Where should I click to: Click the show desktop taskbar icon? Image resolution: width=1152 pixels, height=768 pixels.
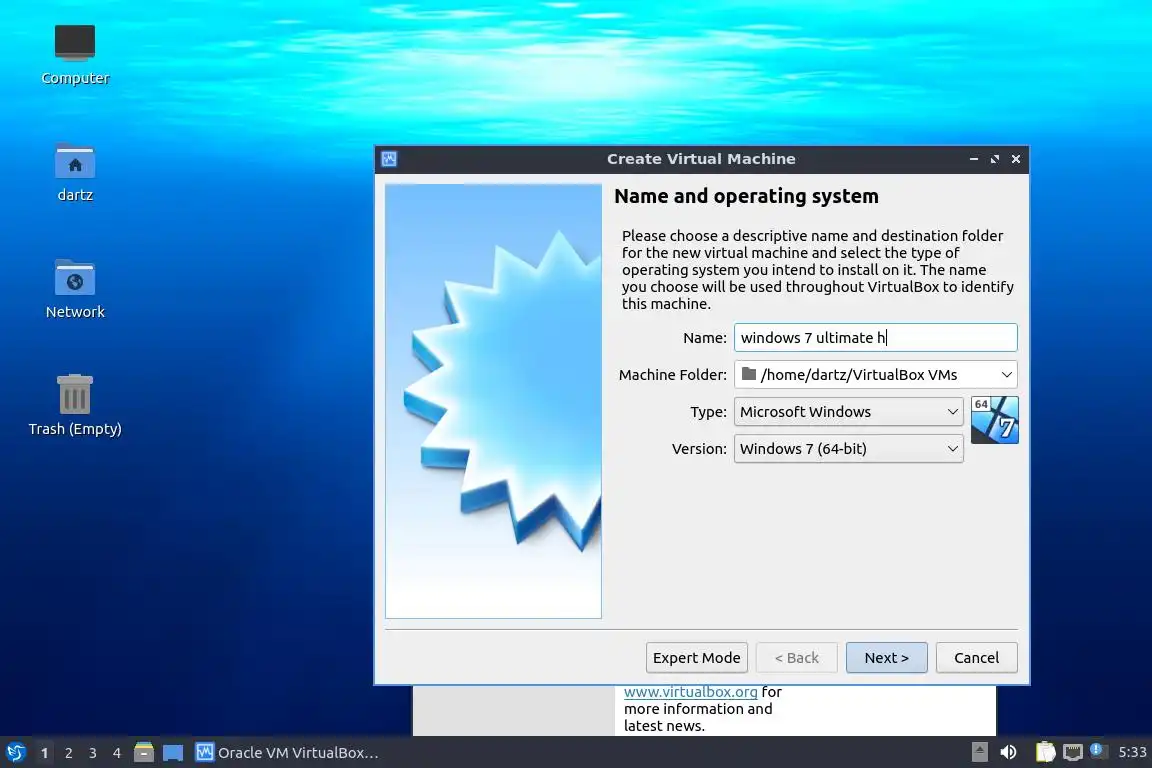pos(173,753)
